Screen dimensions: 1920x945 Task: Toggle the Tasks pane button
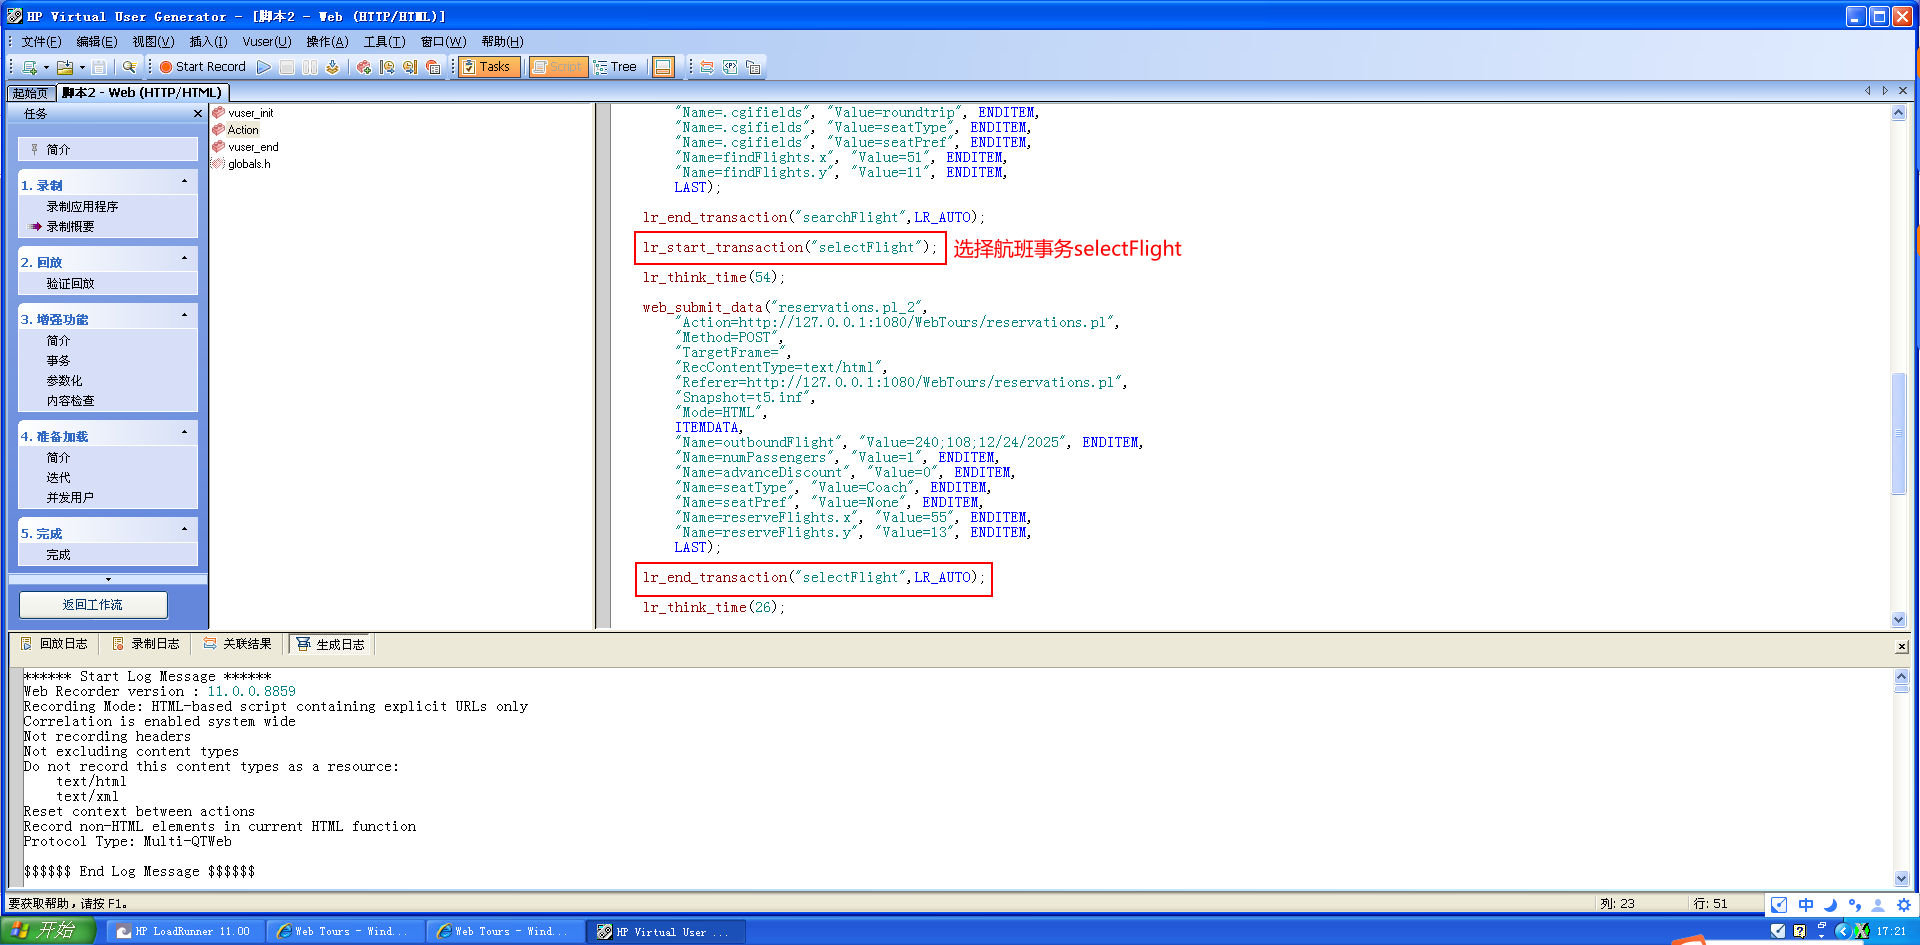click(x=487, y=67)
